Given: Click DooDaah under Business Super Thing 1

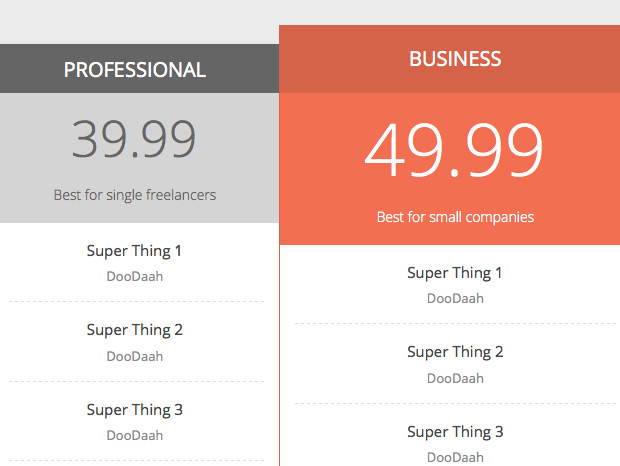Looking at the screenshot, I should click(x=455, y=298).
